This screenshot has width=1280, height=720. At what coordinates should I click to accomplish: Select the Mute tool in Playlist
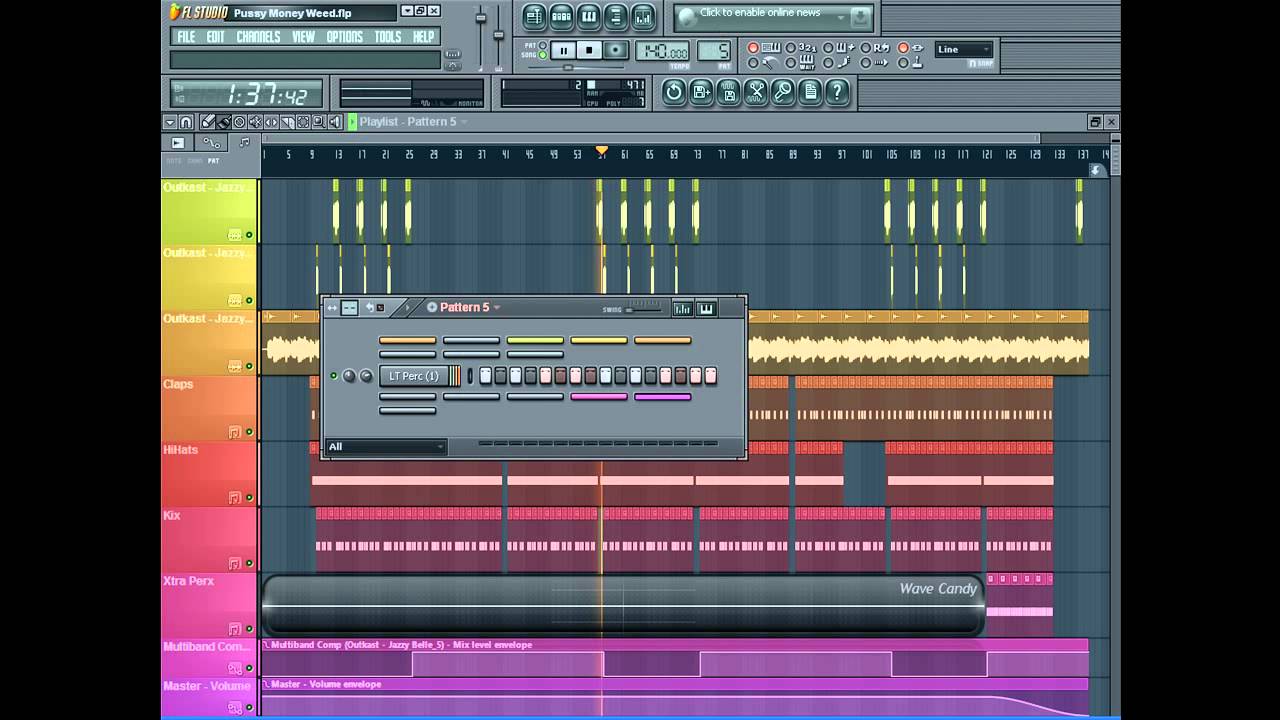255,122
